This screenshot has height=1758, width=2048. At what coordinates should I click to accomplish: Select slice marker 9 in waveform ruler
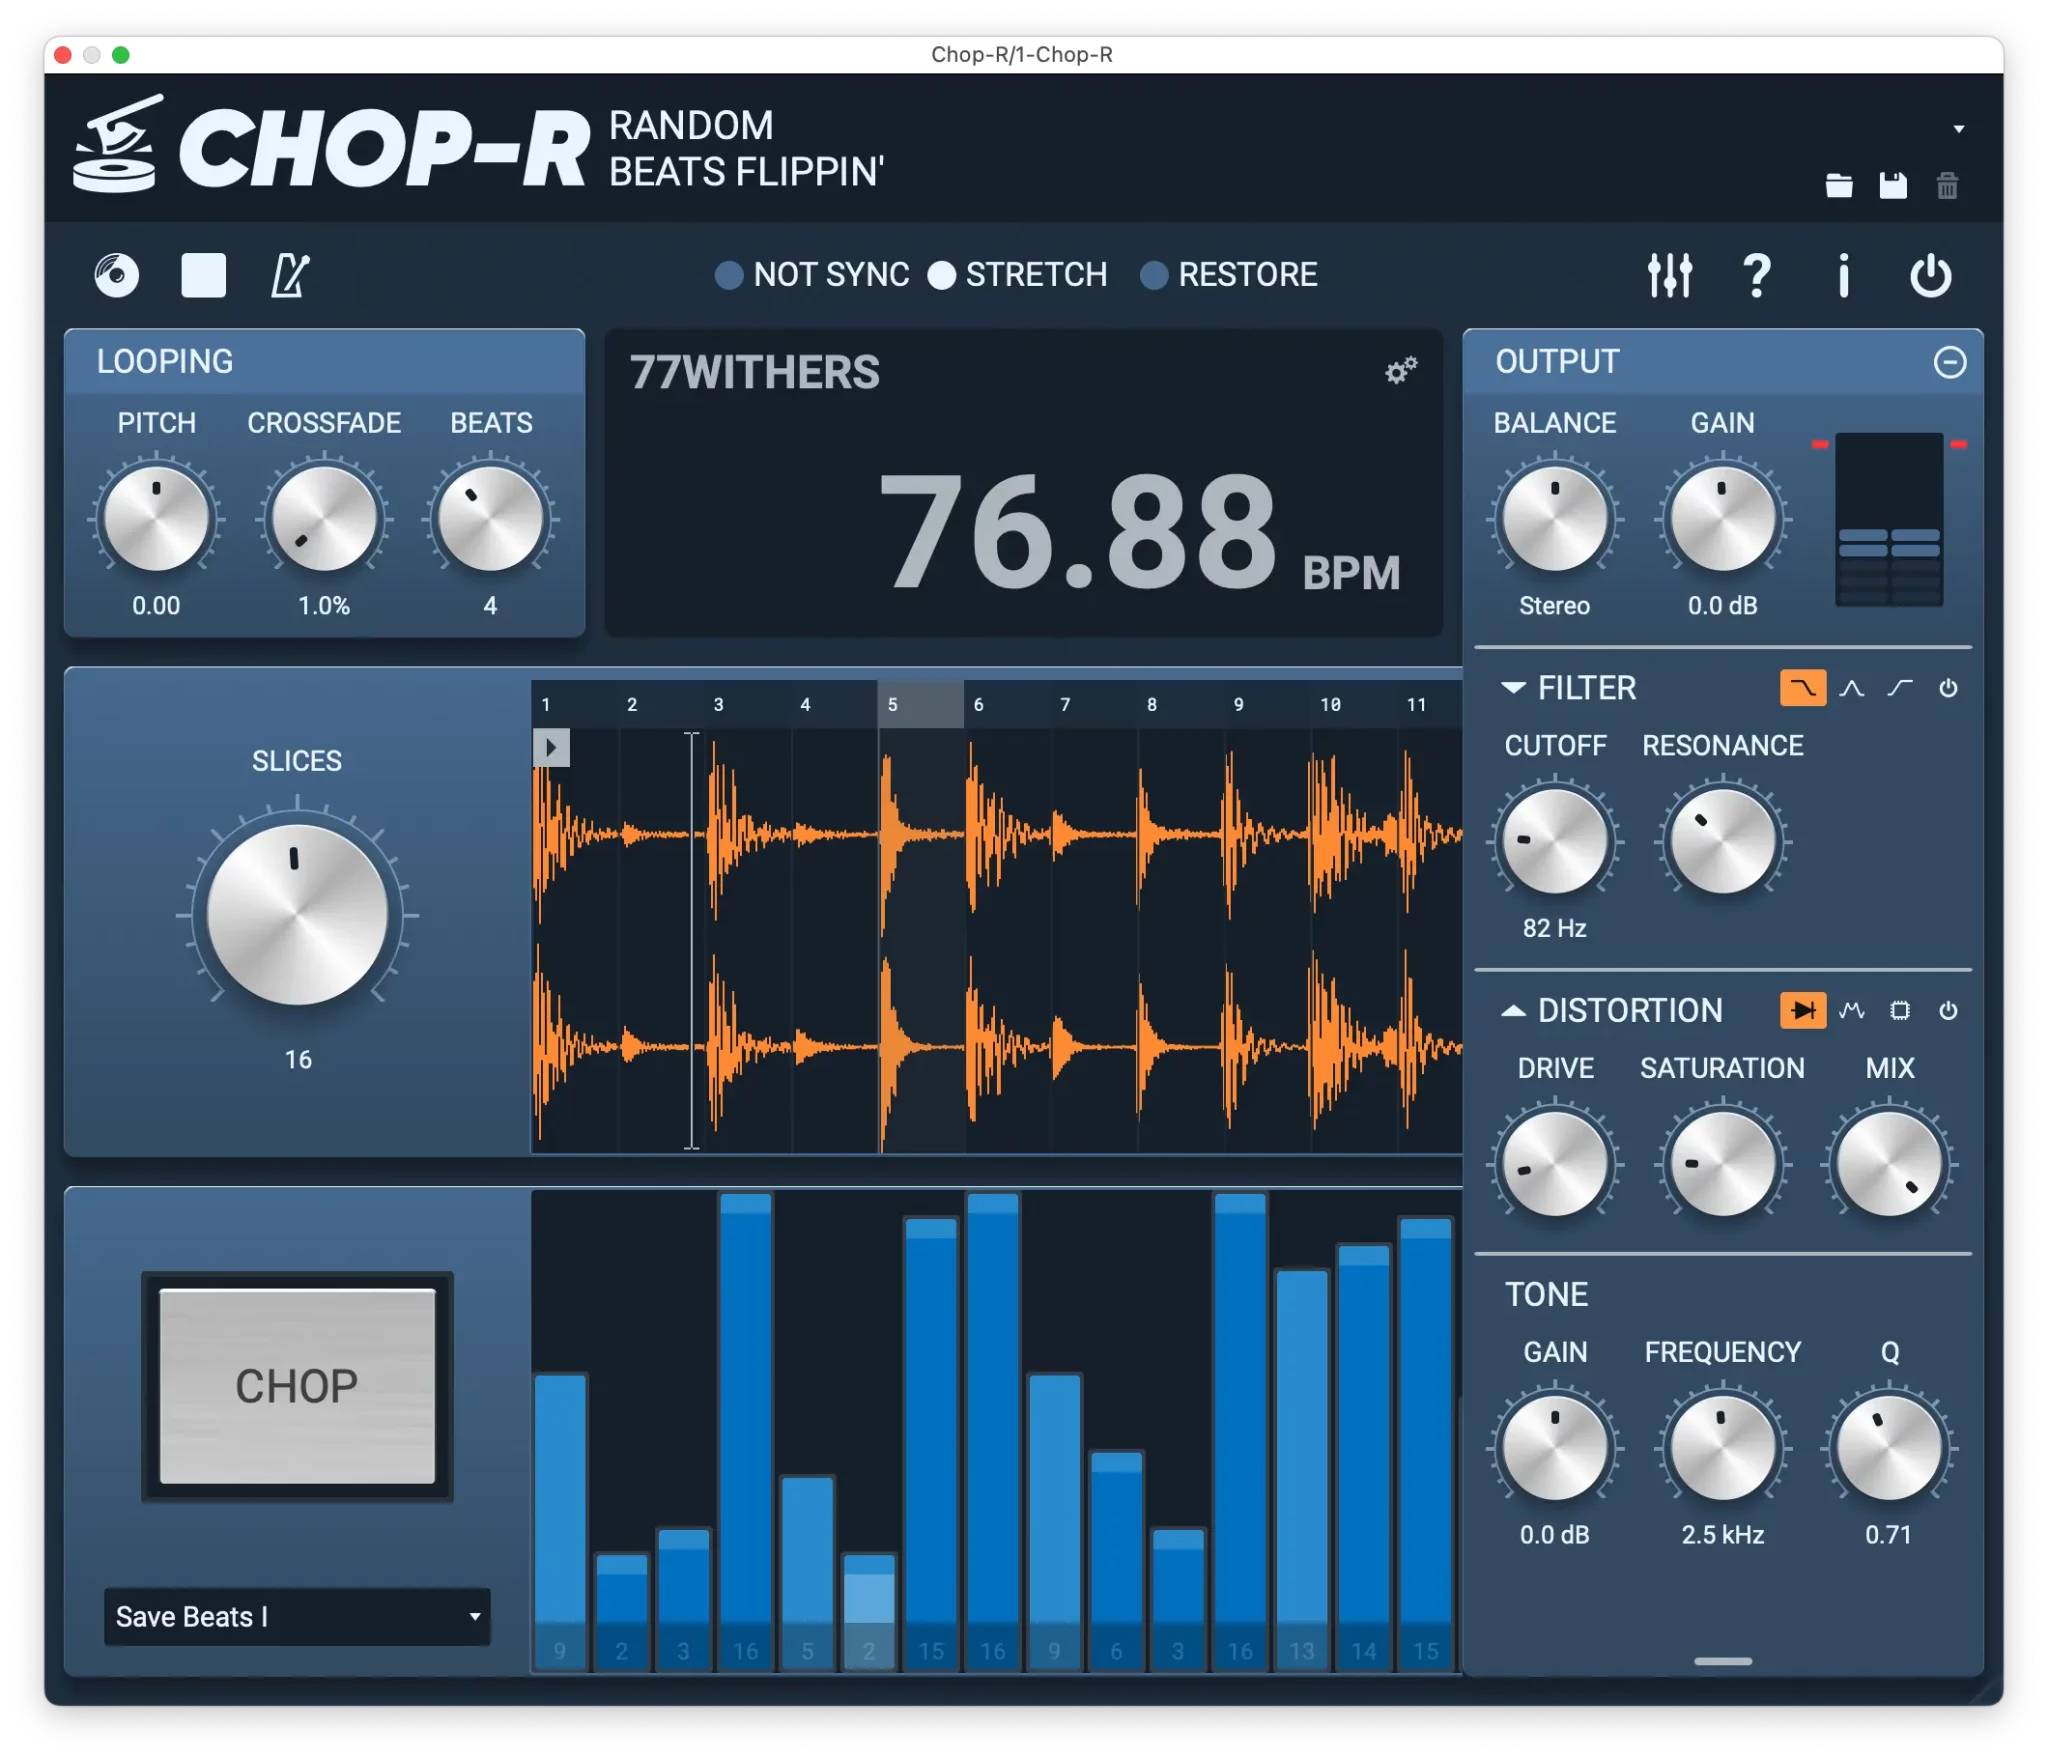1267,704
